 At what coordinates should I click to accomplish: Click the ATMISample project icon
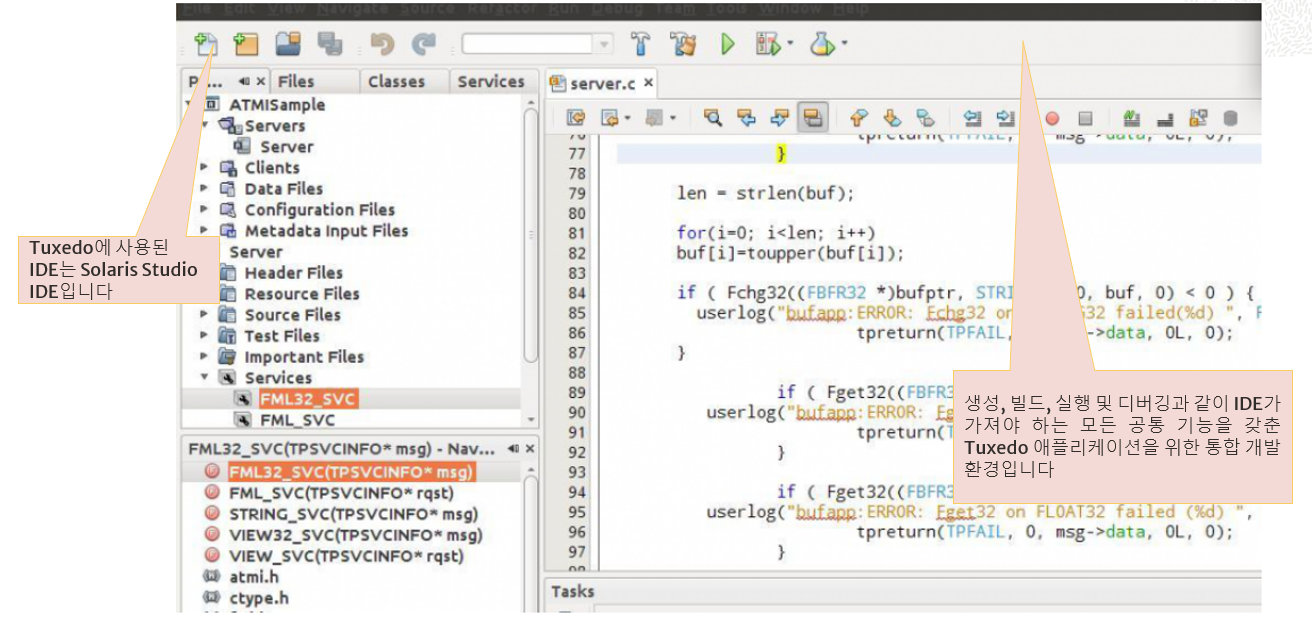[211, 104]
